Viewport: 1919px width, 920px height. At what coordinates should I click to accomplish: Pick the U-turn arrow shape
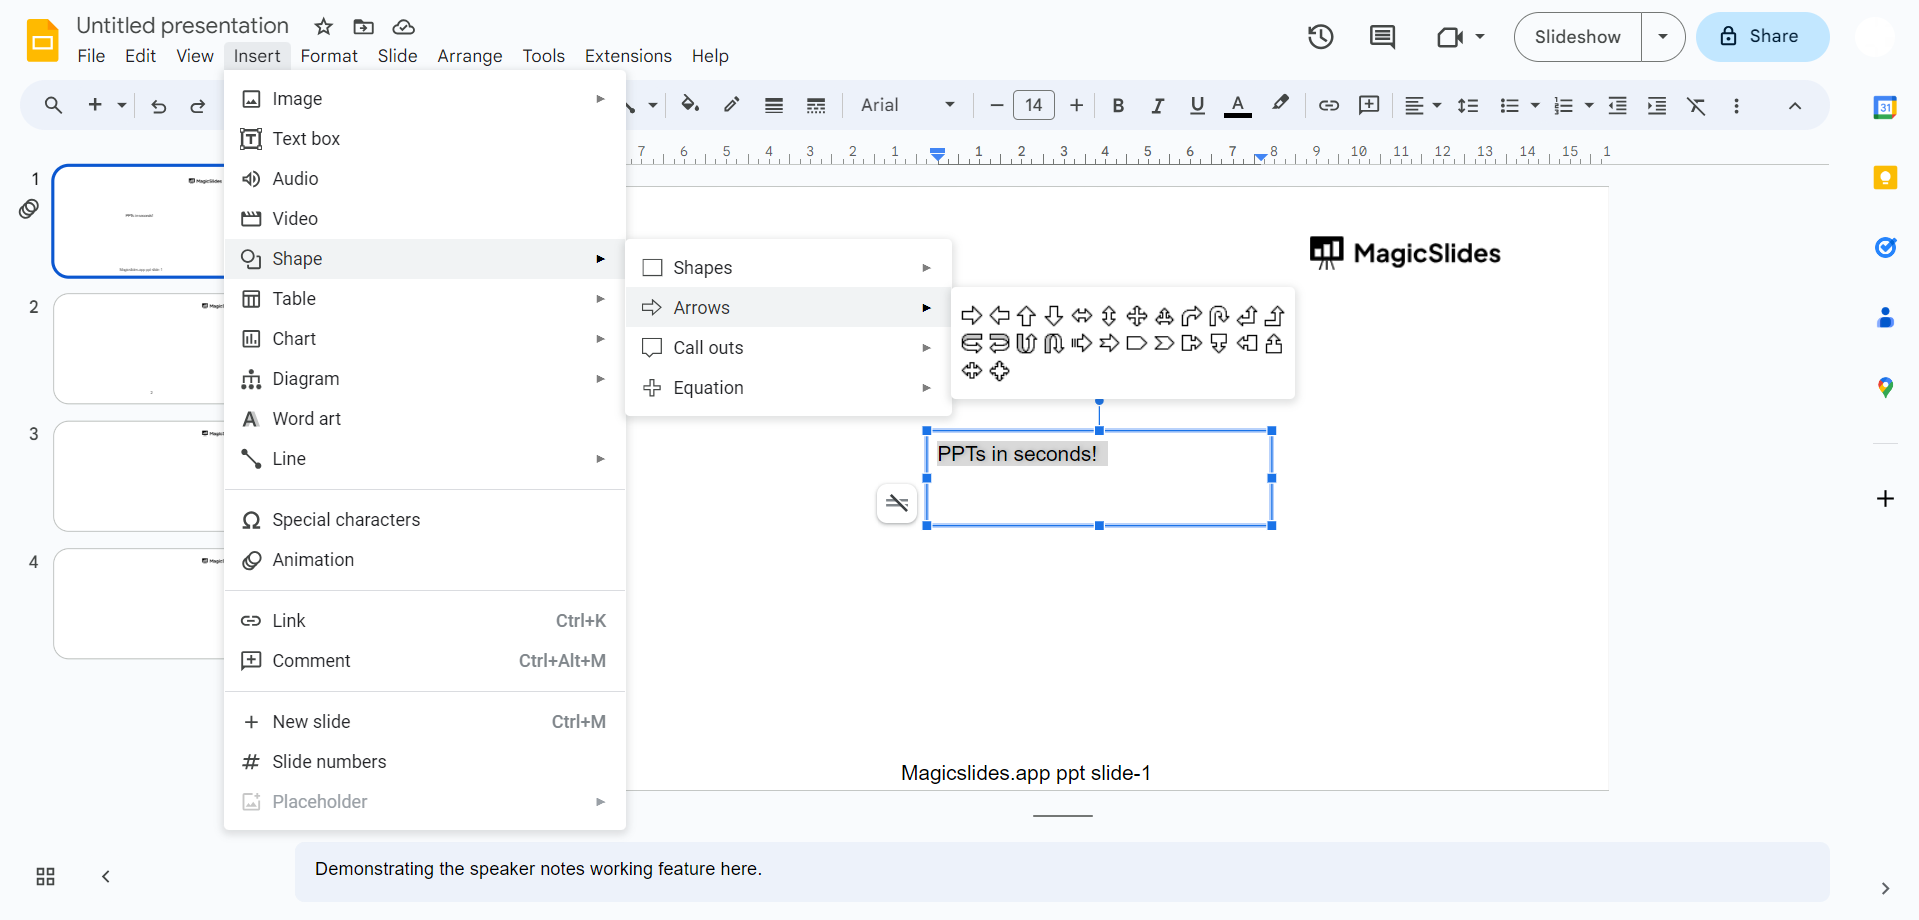[1219, 316]
